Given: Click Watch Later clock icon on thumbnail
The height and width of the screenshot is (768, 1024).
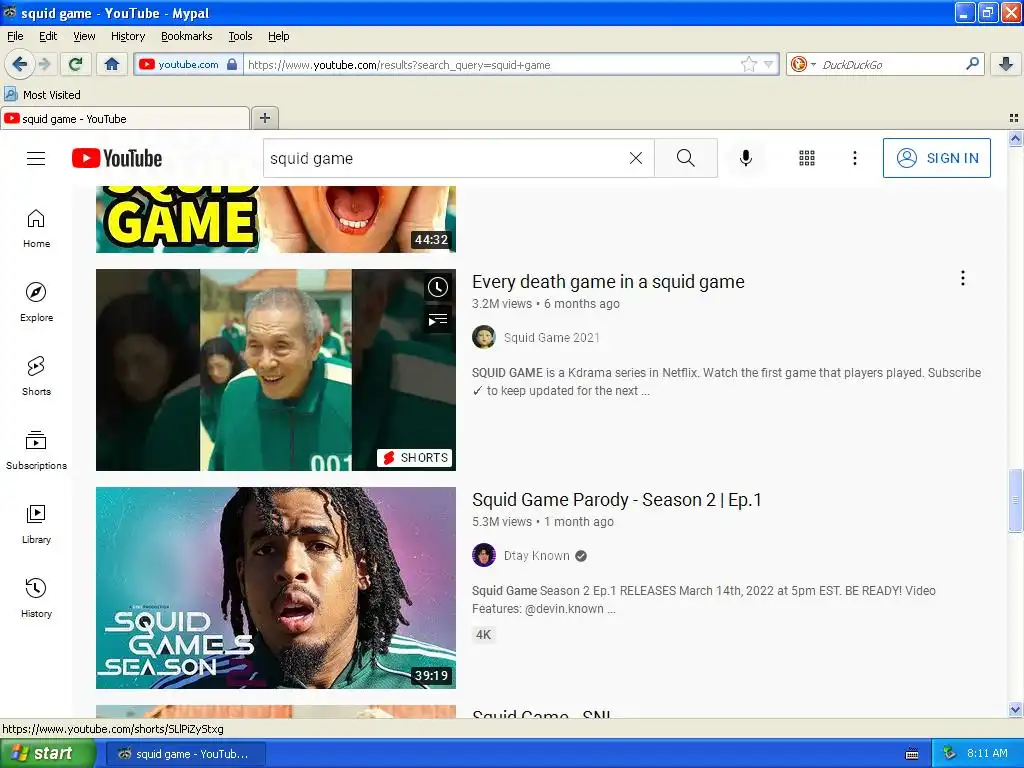Looking at the screenshot, I should [438, 287].
